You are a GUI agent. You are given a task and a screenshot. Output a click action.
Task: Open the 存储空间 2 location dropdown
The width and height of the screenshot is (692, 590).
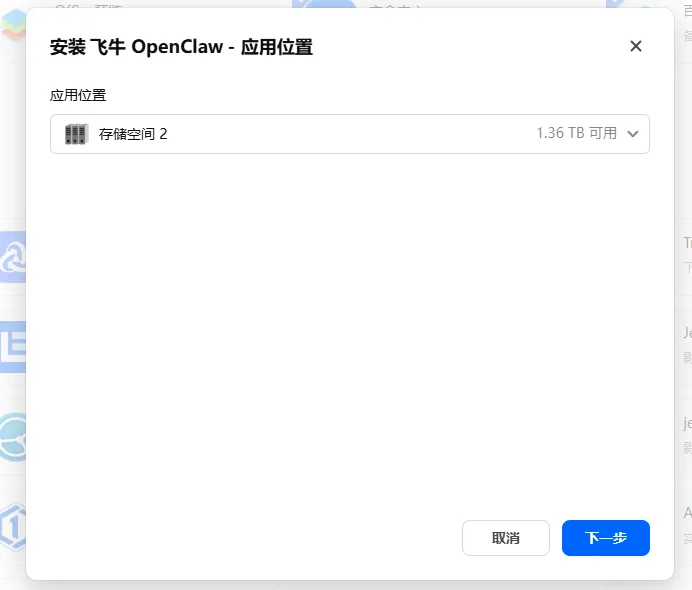[x=350, y=134]
